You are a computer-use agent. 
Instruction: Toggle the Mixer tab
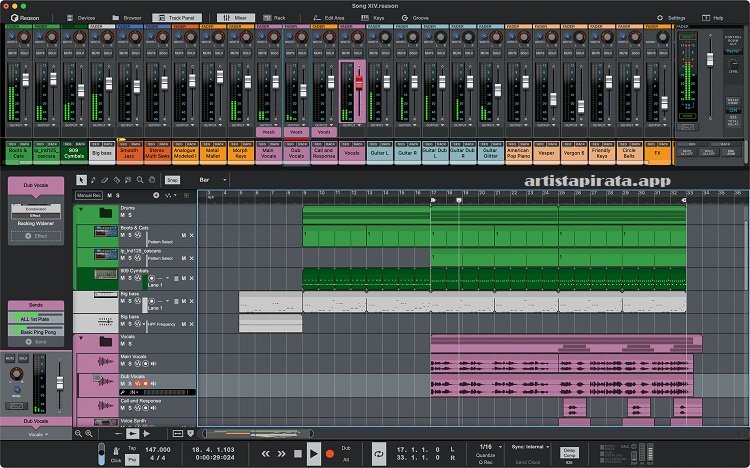tap(235, 18)
